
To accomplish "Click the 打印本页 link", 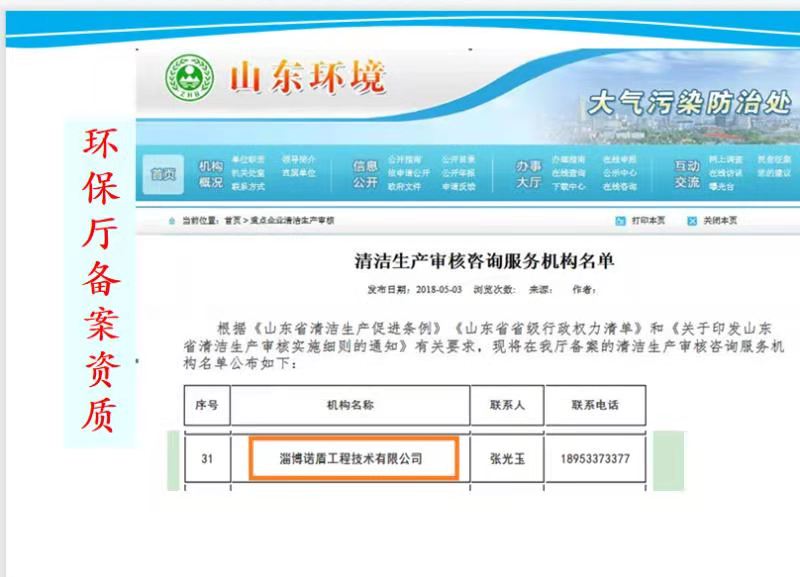I will (x=648, y=221).
